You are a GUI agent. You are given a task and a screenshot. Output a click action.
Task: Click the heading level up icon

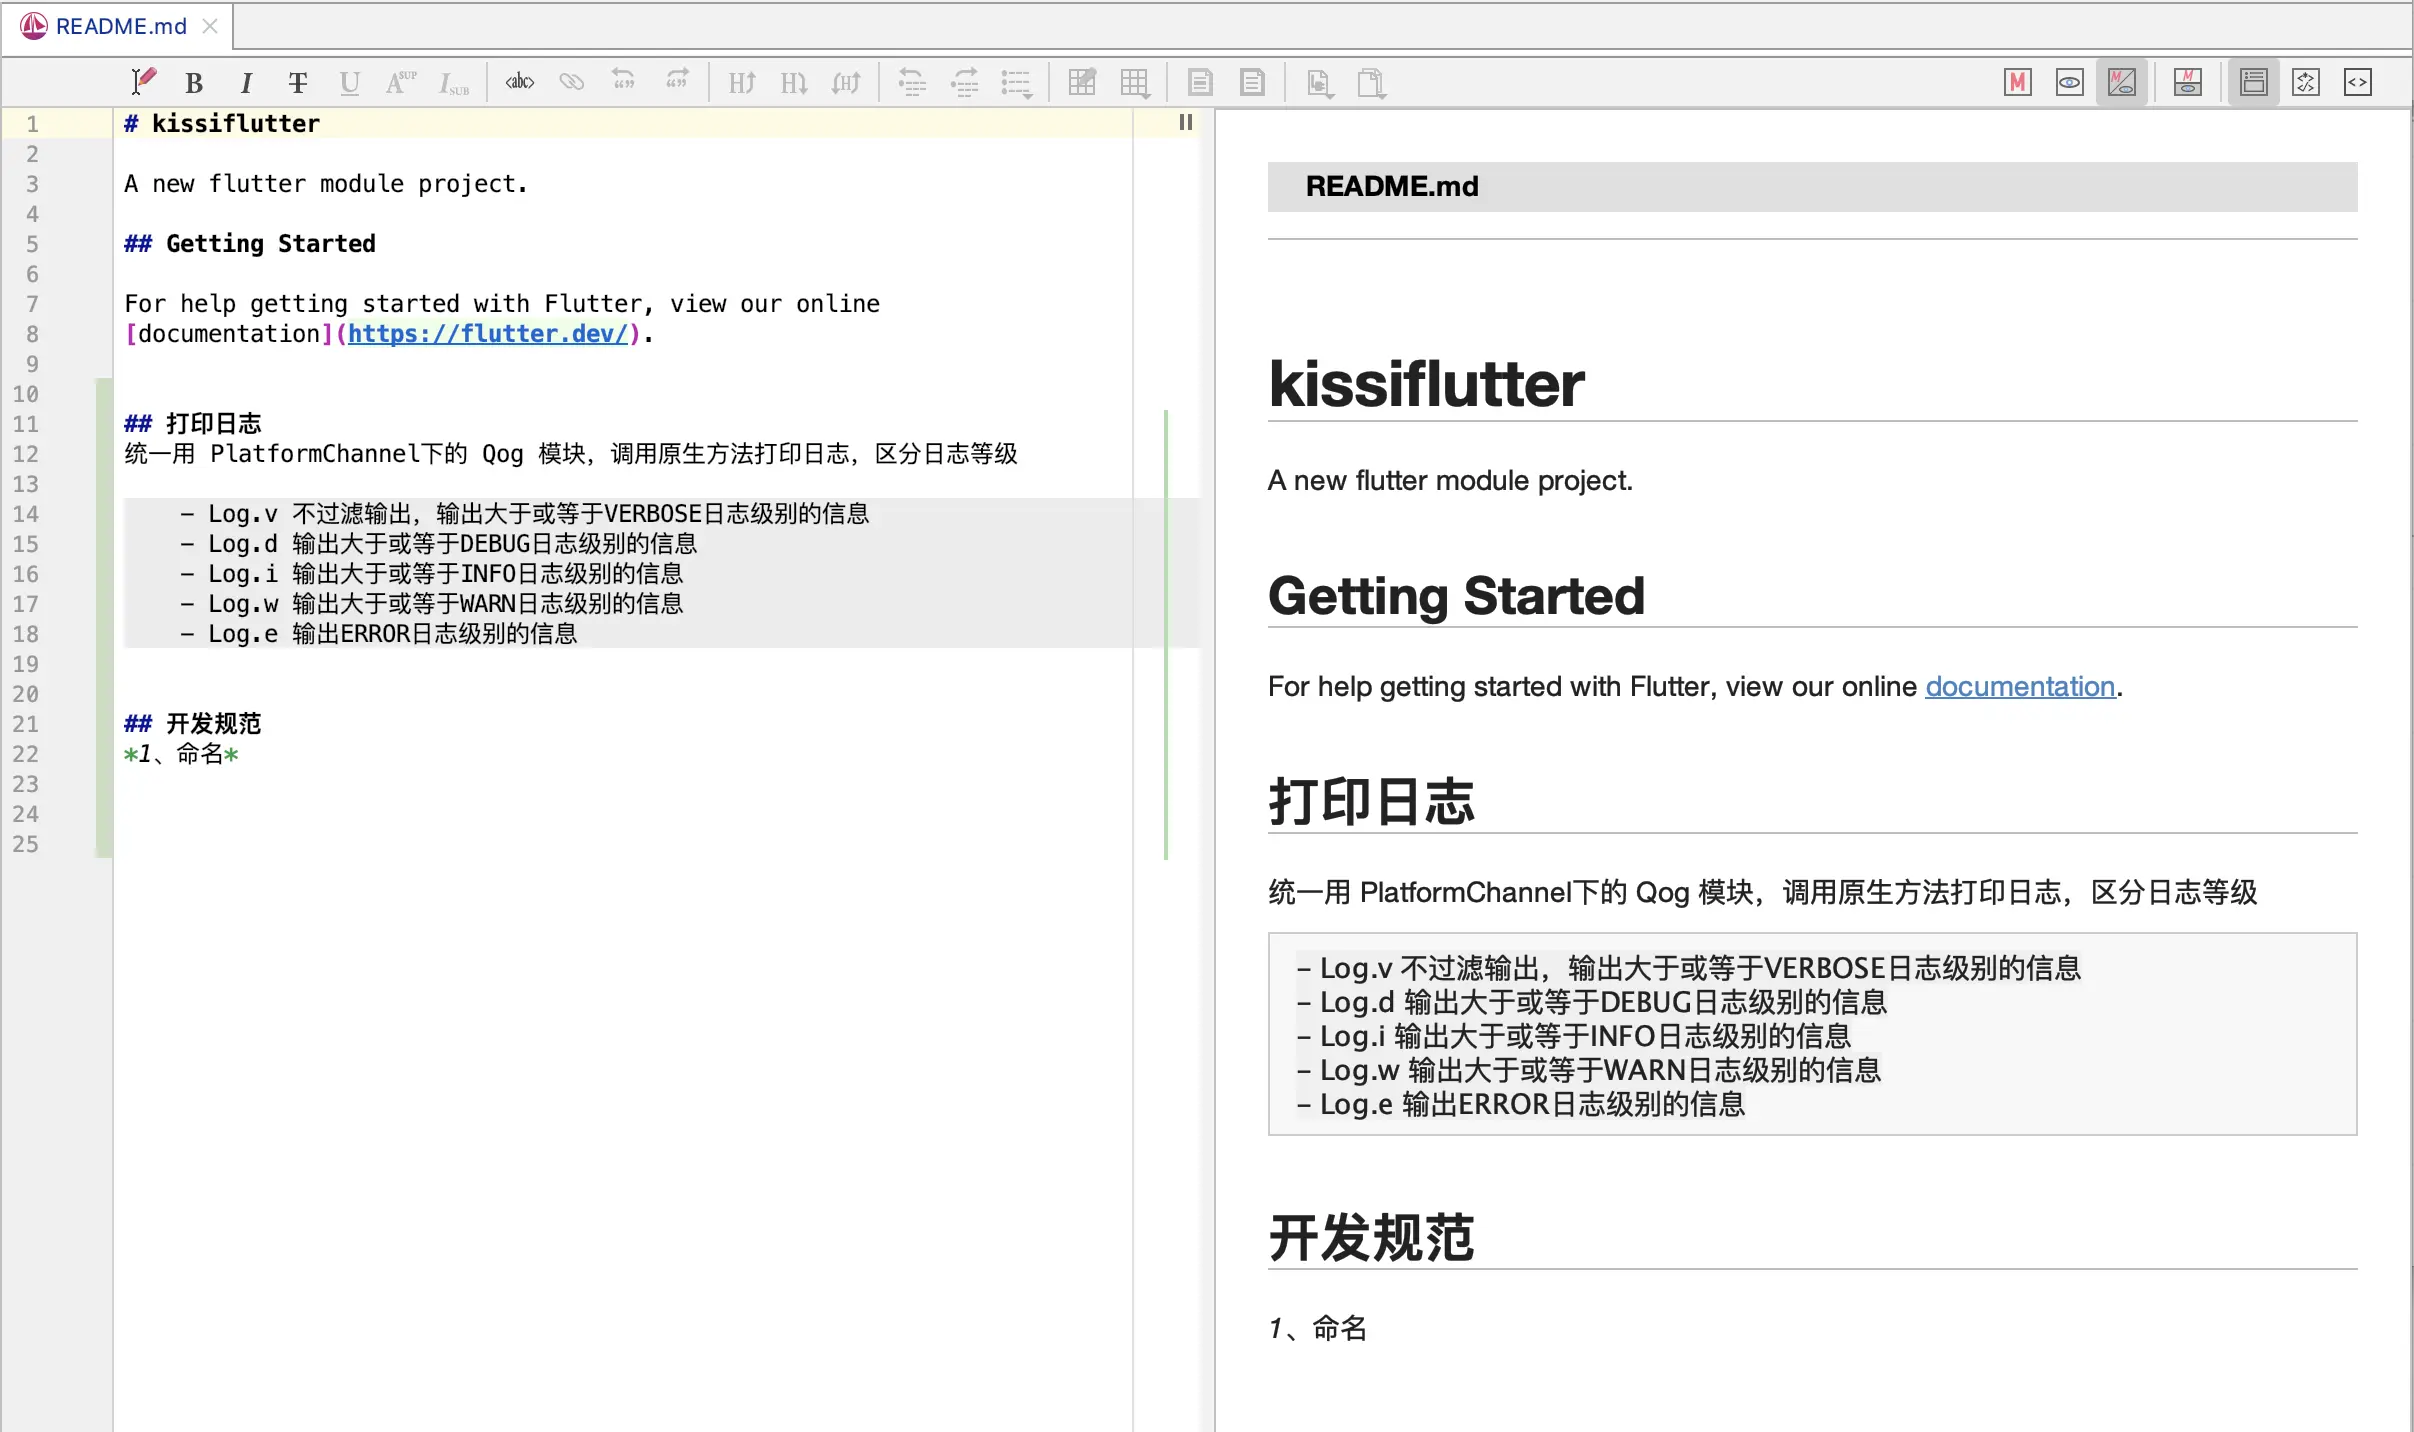(741, 83)
